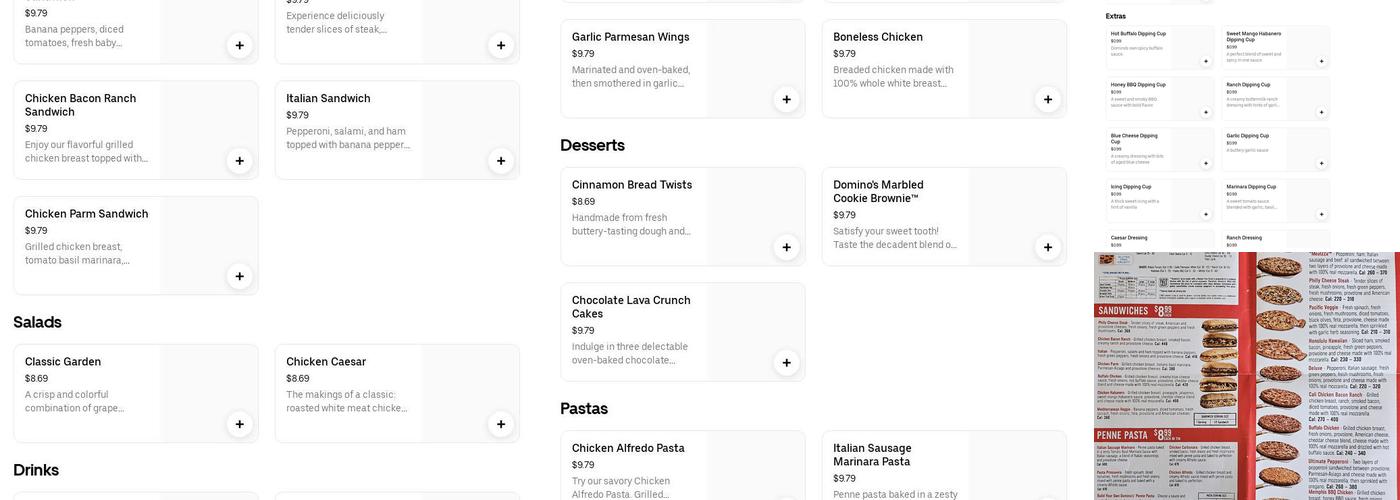Add Cinnamon Bread Twists to cart

[786, 247]
